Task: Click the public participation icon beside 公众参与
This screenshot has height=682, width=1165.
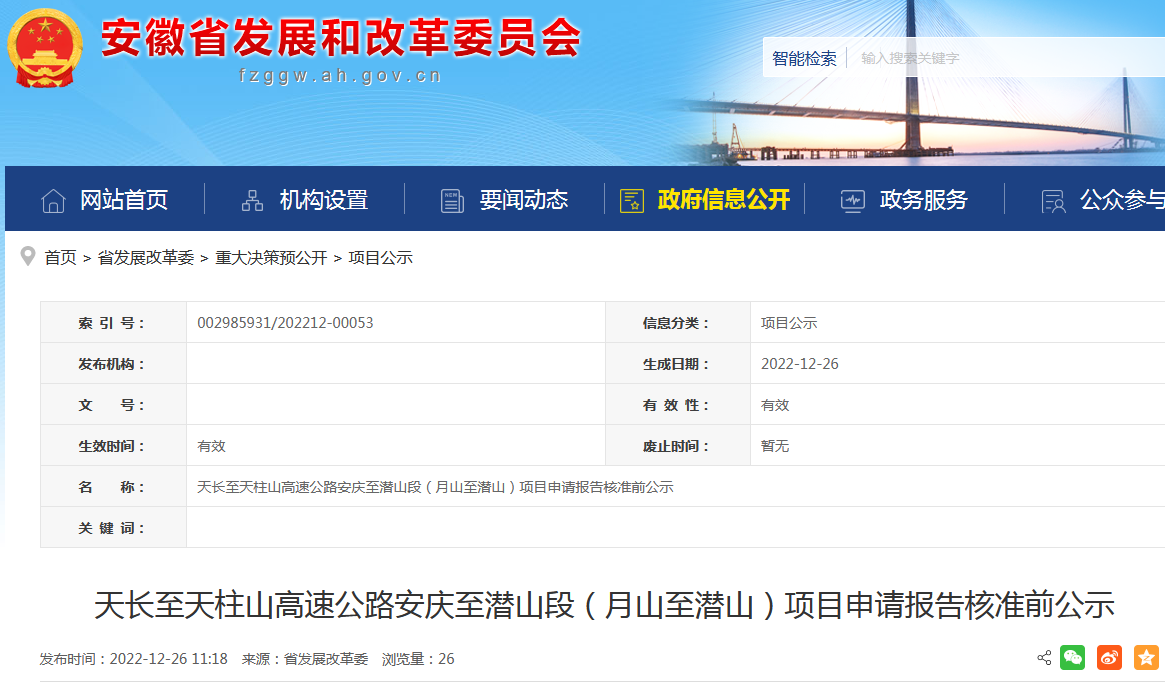Action: 1053,200
